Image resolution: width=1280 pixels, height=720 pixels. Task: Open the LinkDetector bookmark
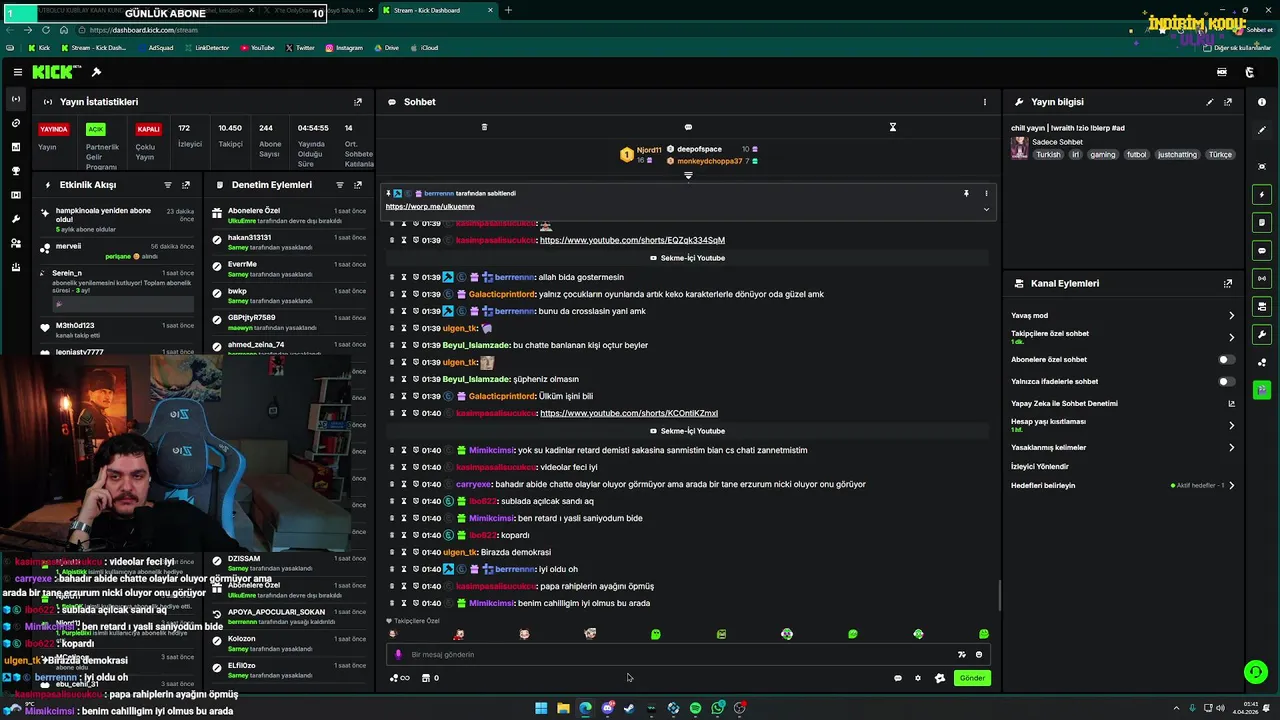(x=206, y=48)
